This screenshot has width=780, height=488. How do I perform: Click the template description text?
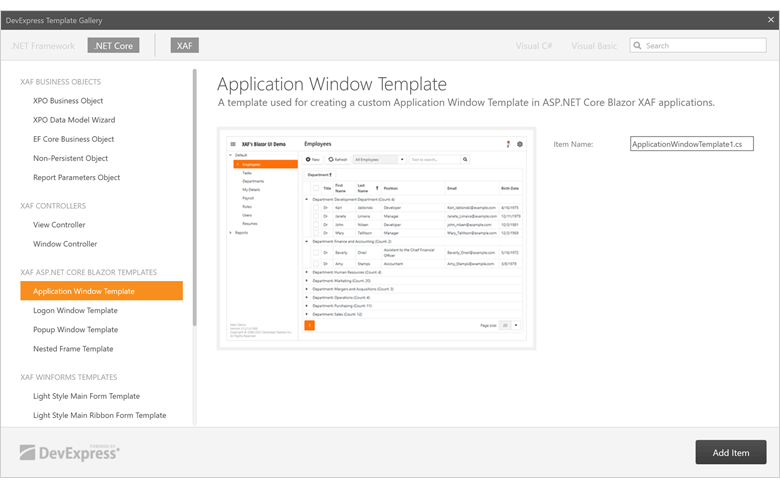click(466, 103)
